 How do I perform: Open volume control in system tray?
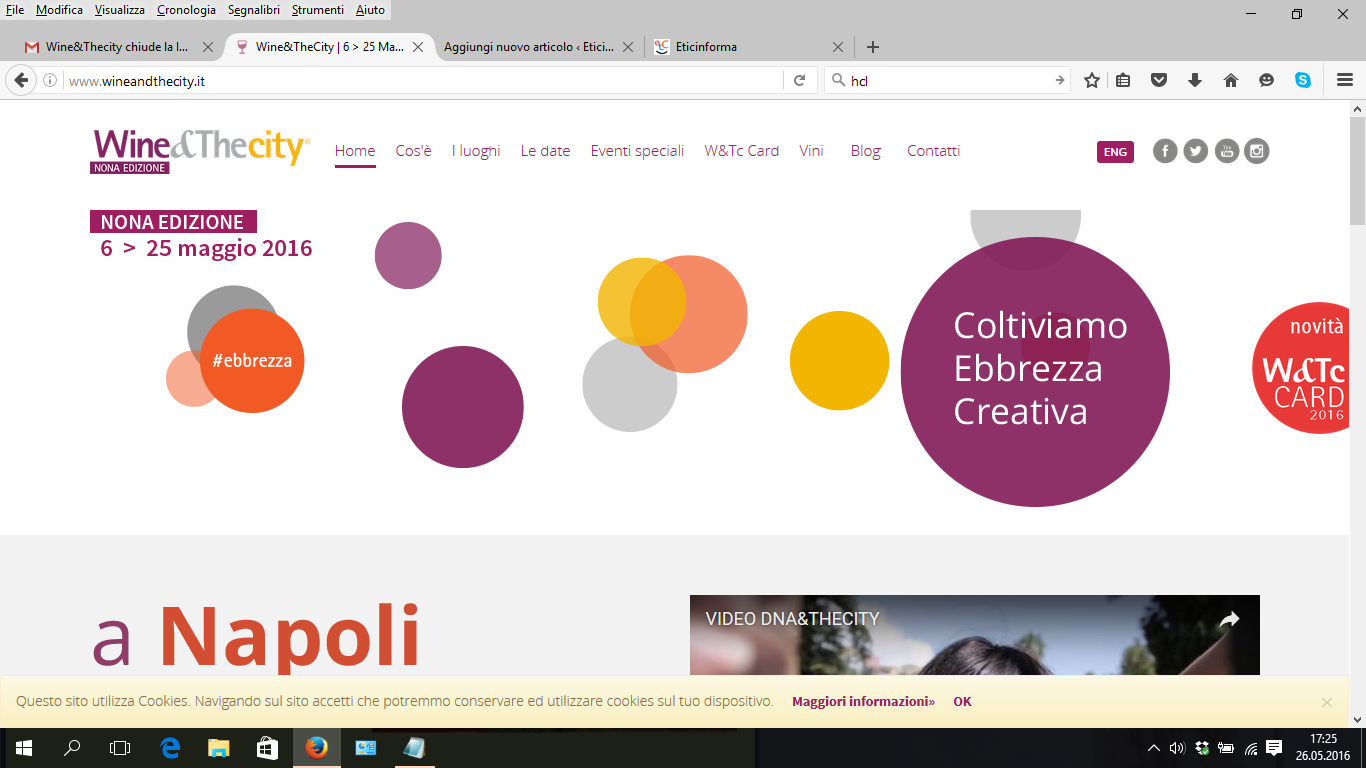[x=1177, y=748]
